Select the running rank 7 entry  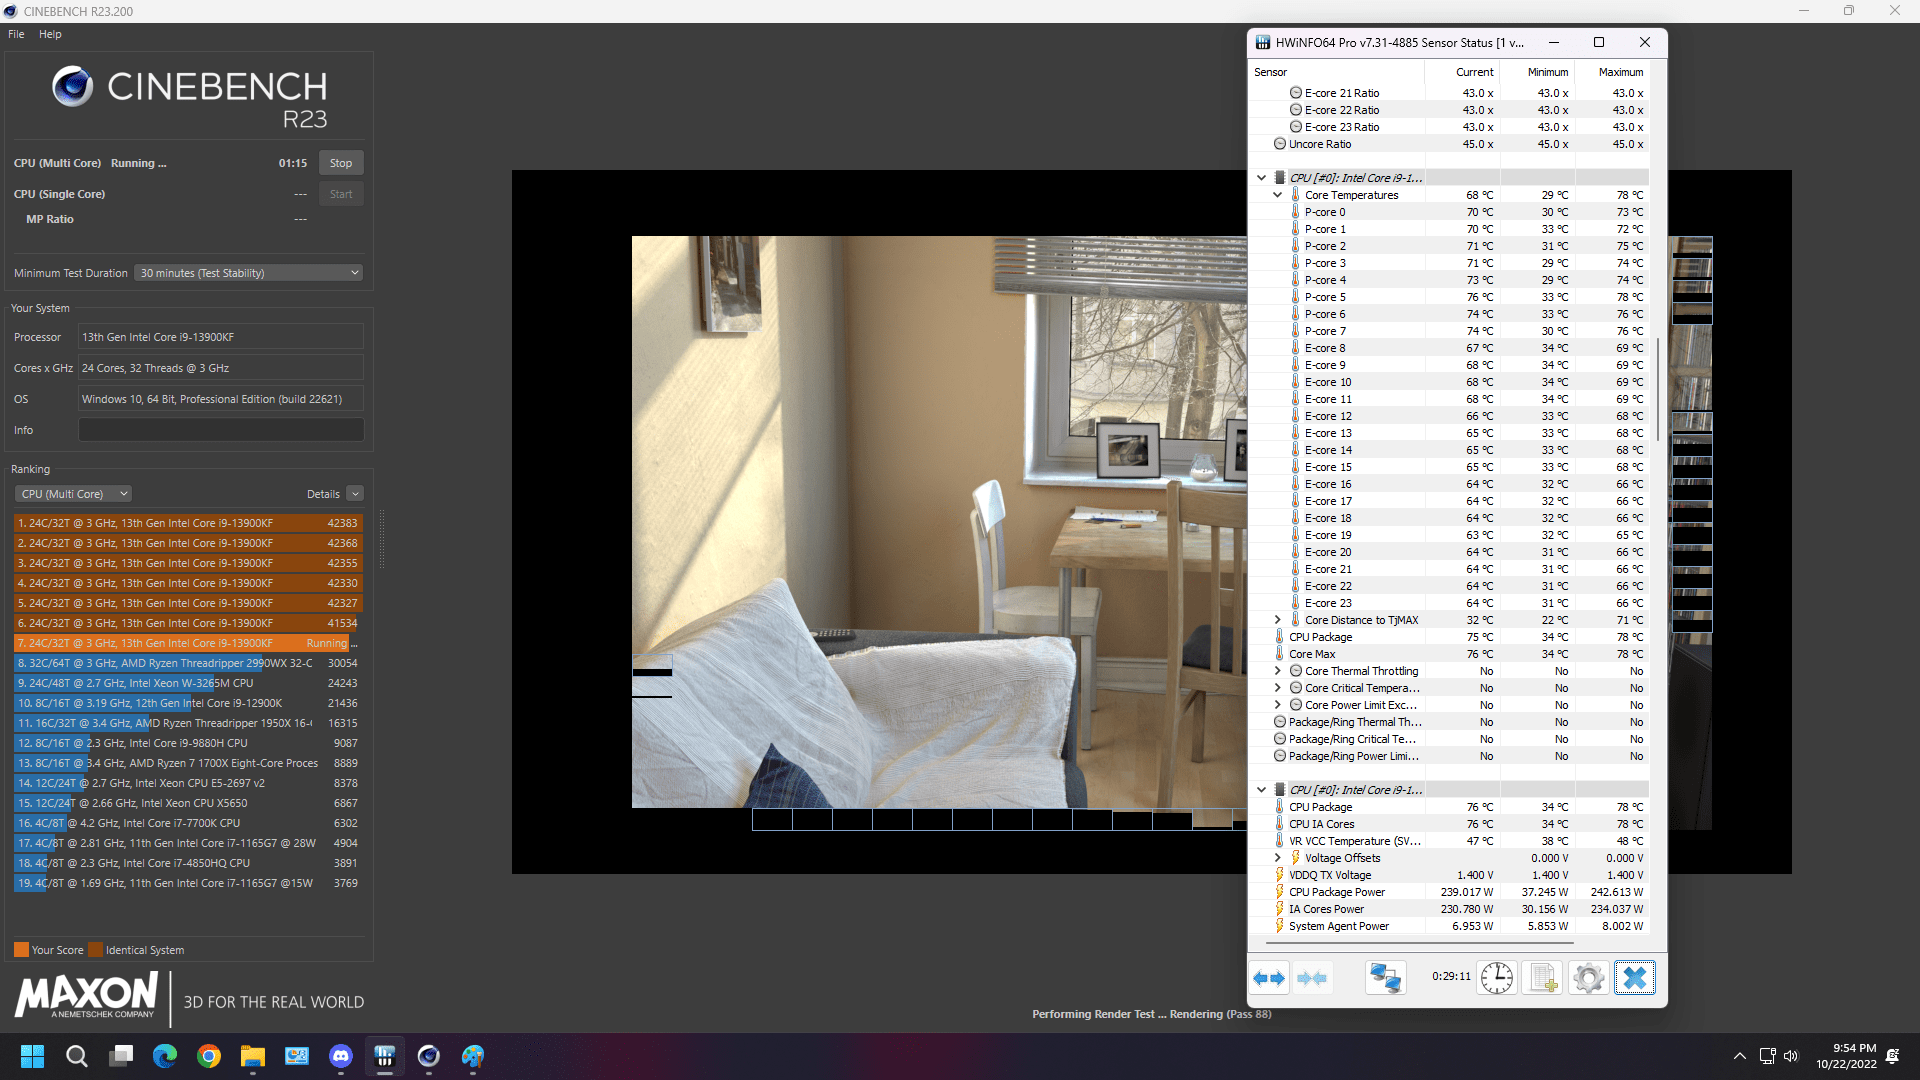coord(188,643)
